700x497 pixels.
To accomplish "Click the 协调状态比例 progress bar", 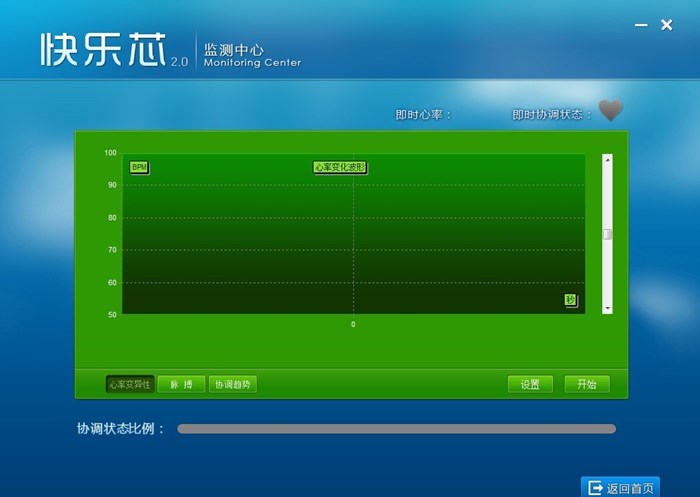I will [396, 429].
